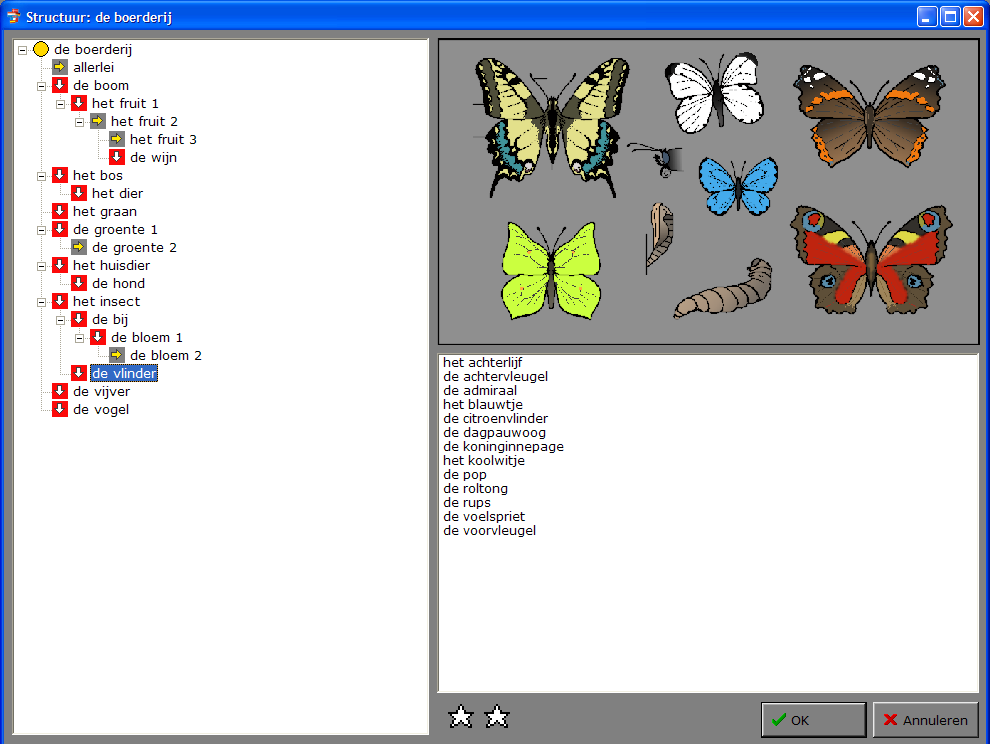This screenshot has width=990, height=744.
Task: Click the yellow arrow icon beside het fruit 3
Action: [117, 139]
